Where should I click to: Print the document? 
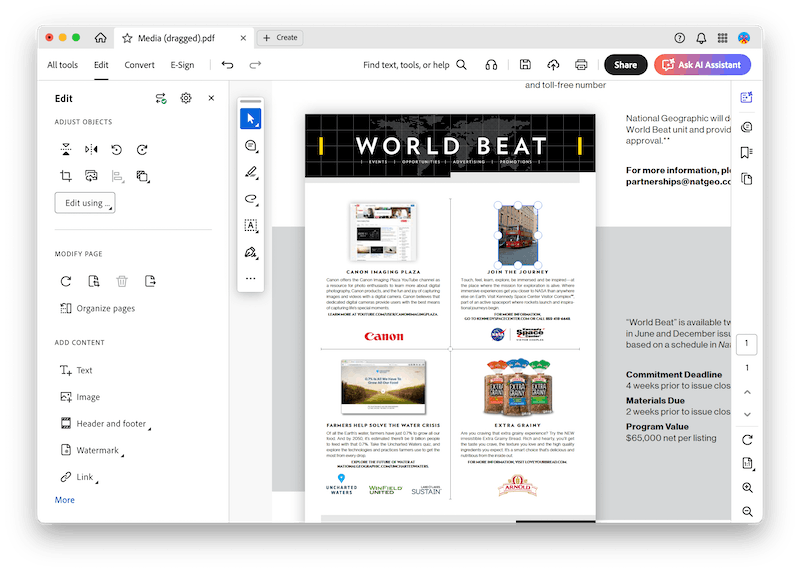point(581,64)
